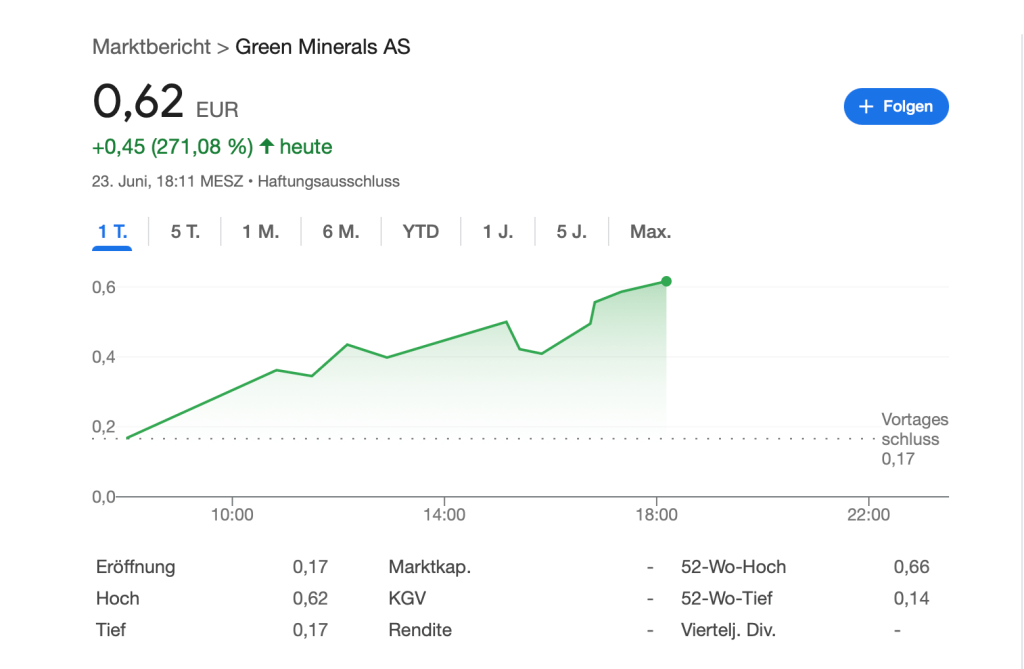This screenshot has height=669, width=1024.
Task: Click the Vortagesschluss 0,17 label
Action: pyautogui.click(x=914, y=439)
